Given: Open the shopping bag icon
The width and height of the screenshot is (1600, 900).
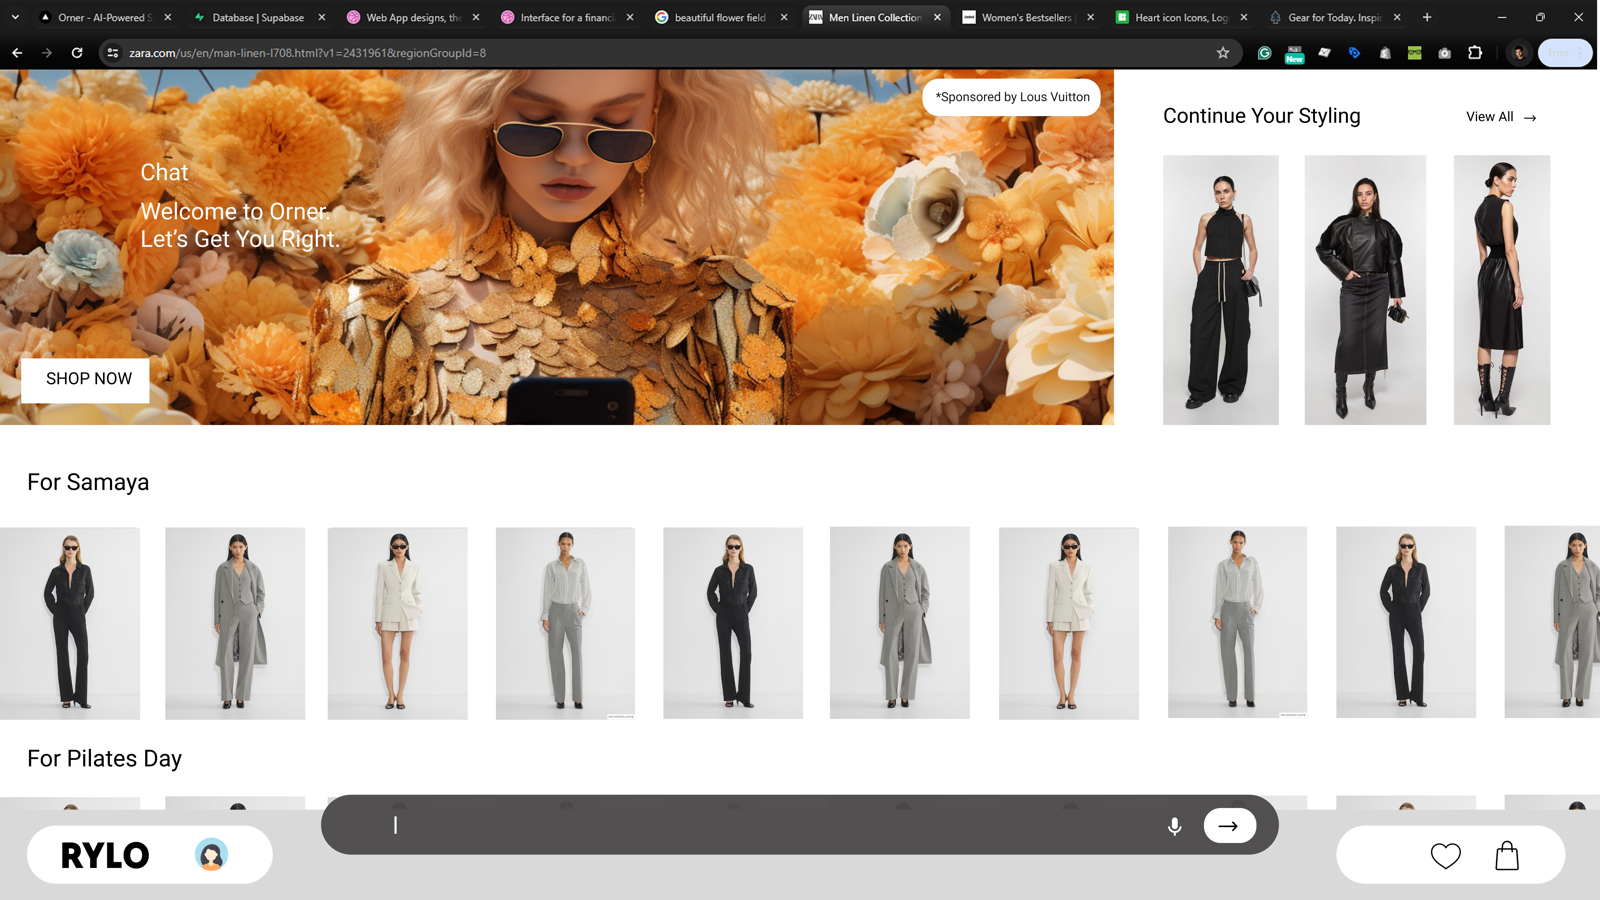Looking at the screenshot, I should pos(1507,856).
